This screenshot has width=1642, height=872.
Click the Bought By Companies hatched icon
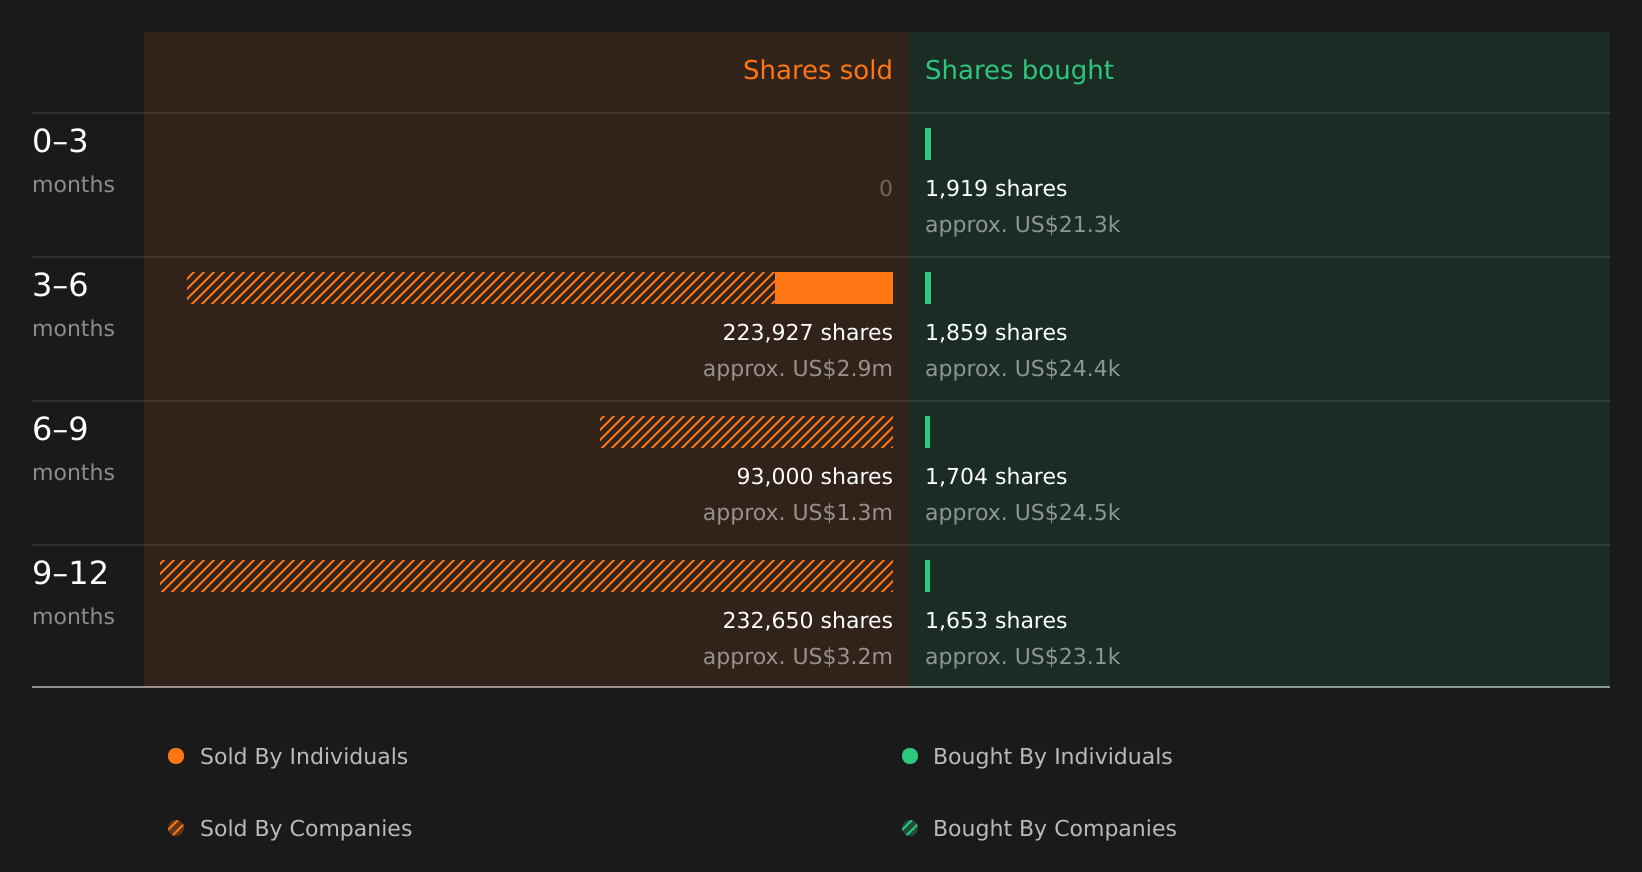tap(910, 828)
